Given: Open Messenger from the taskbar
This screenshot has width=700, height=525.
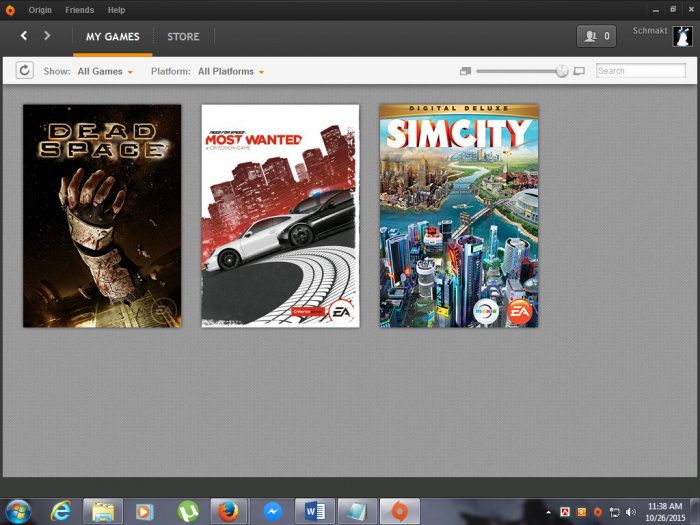Looking at the screenshot, I should 272,511.
